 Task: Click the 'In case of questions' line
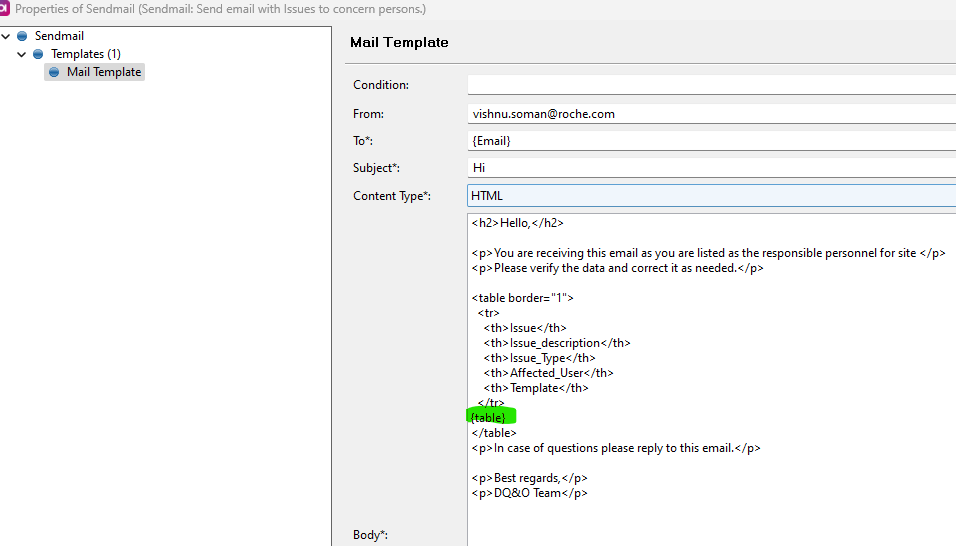click(x=616, y=448)
